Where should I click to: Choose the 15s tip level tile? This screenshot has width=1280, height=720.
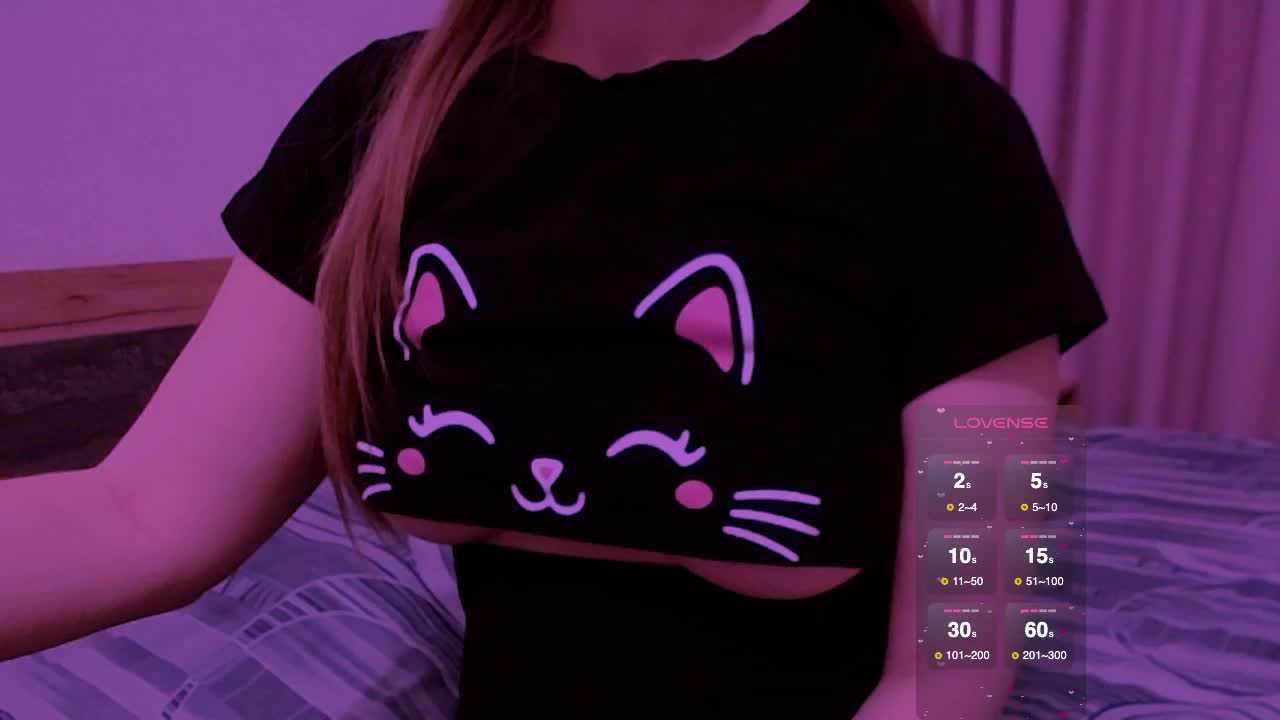1039,562
